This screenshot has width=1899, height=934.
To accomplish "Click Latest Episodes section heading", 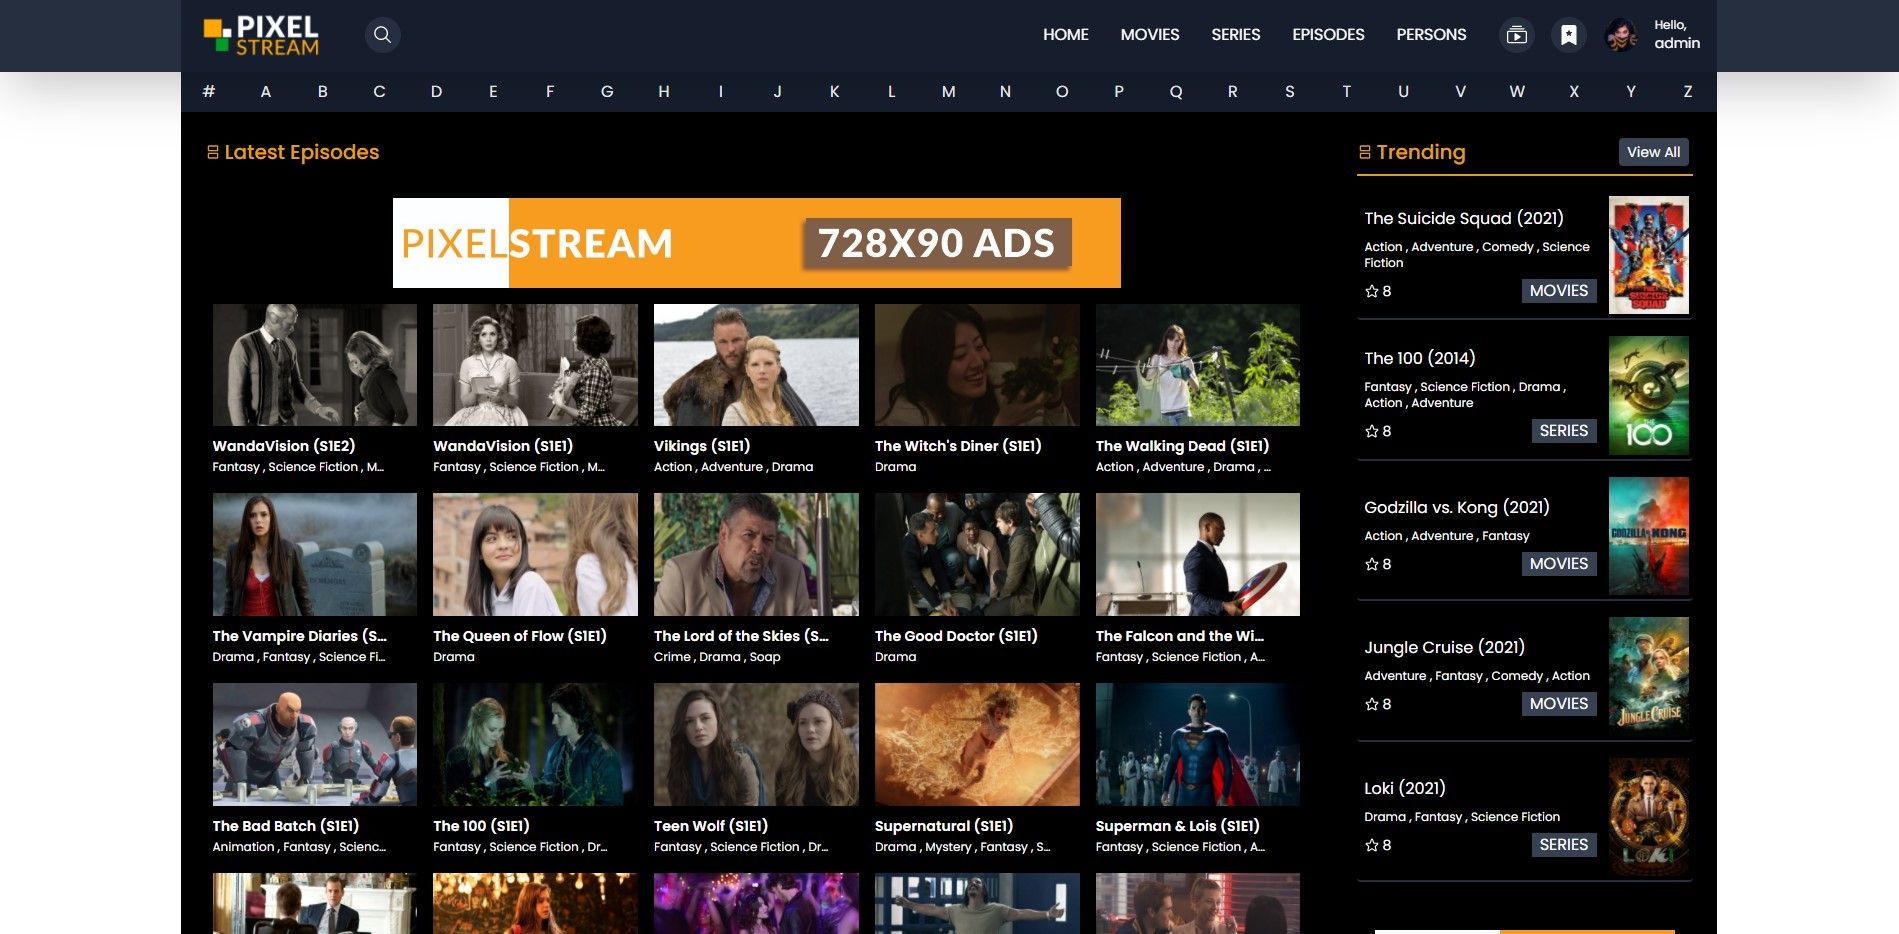I will coord(293,152).
